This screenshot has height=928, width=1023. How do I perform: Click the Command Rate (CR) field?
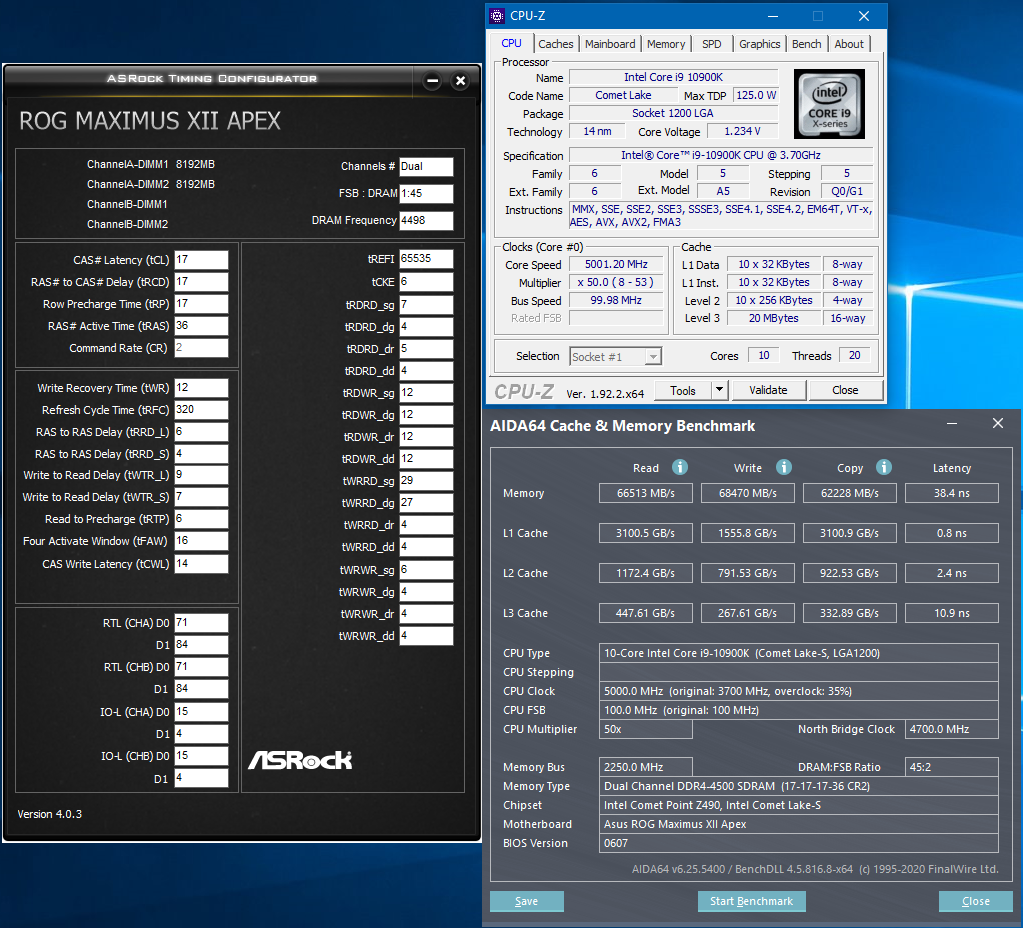(x=202, y=348)
